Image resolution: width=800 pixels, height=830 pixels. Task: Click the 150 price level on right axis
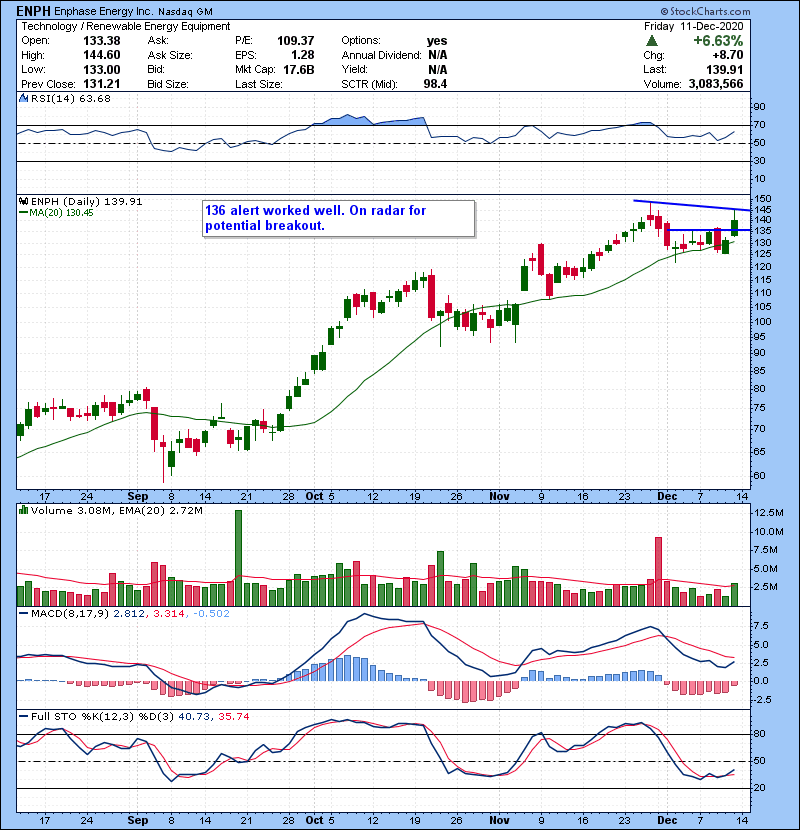click(763, 199)
